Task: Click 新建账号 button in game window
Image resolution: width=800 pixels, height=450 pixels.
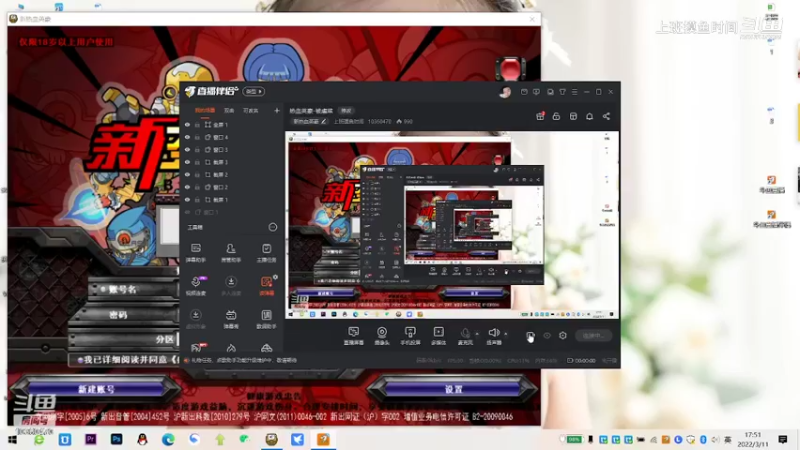Action: [x=96, y=389]
